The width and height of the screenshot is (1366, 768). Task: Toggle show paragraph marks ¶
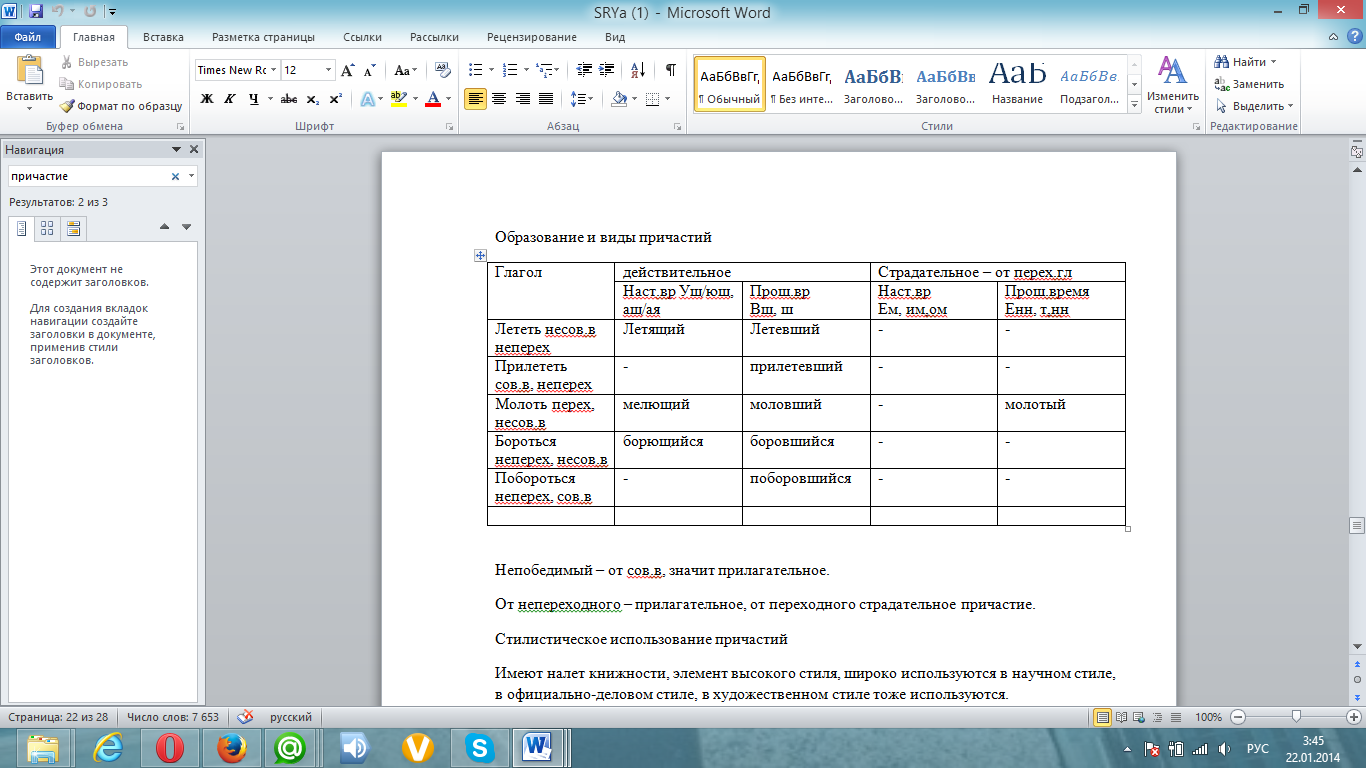coord(670,70)
